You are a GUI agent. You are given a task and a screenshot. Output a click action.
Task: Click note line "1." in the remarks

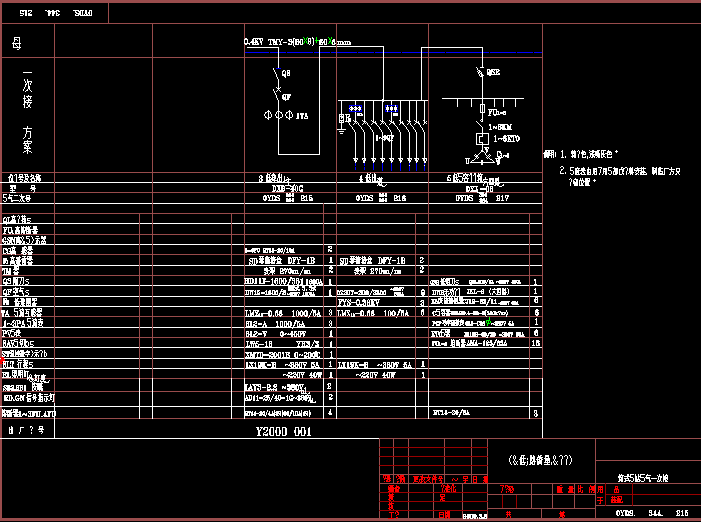pos(589,154)
